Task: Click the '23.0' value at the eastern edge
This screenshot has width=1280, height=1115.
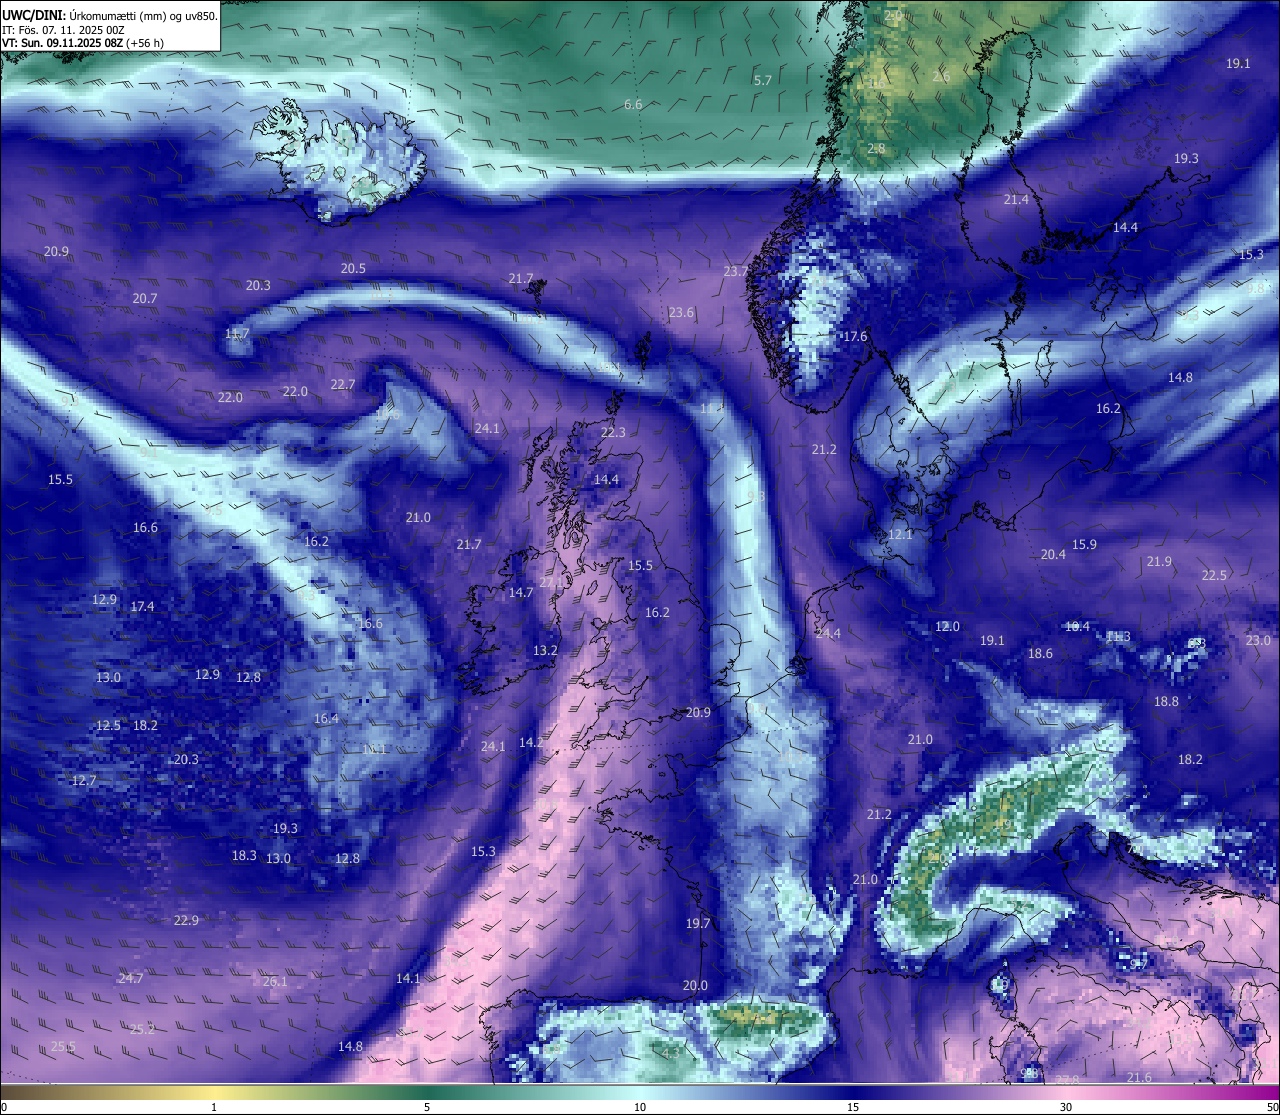Action: tap(1258, 641)
